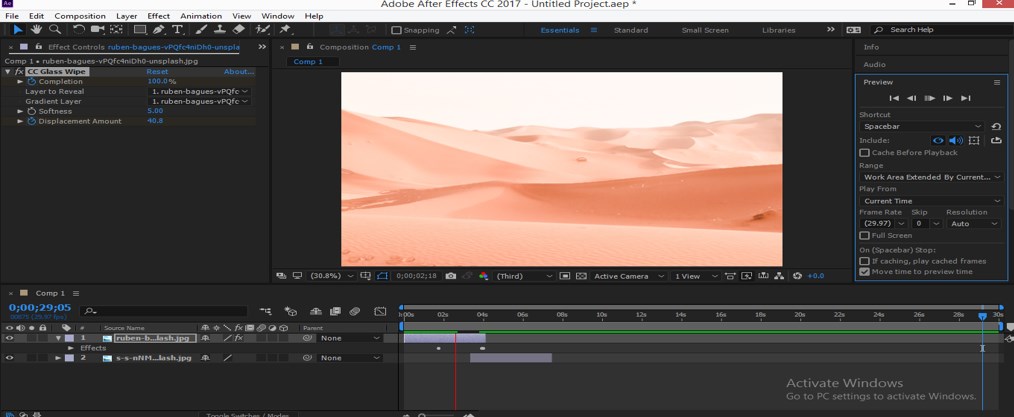This screenshot has height=417, width=1014.
Task: Select the Pen tool
Action: click(x=159, y=30)
